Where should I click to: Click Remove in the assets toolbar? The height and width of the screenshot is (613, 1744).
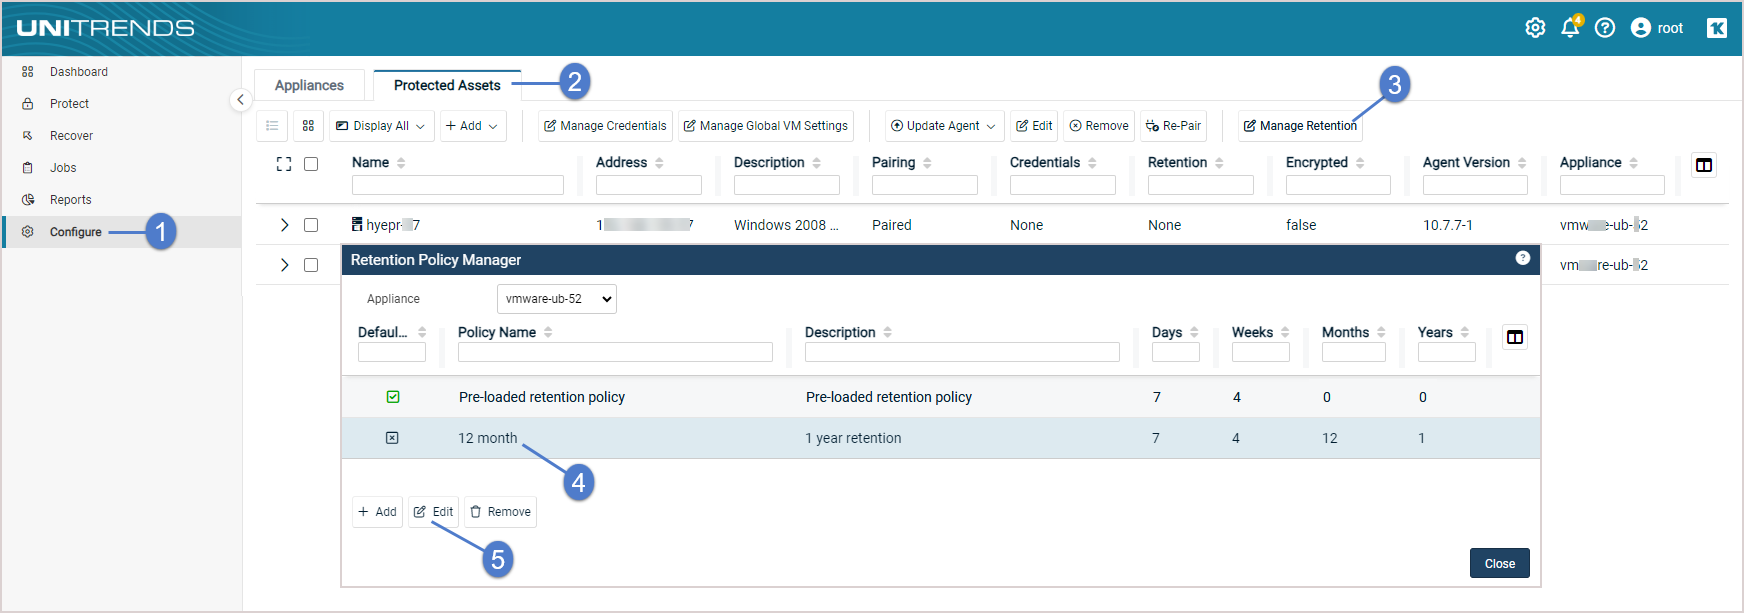(1099, 126)
